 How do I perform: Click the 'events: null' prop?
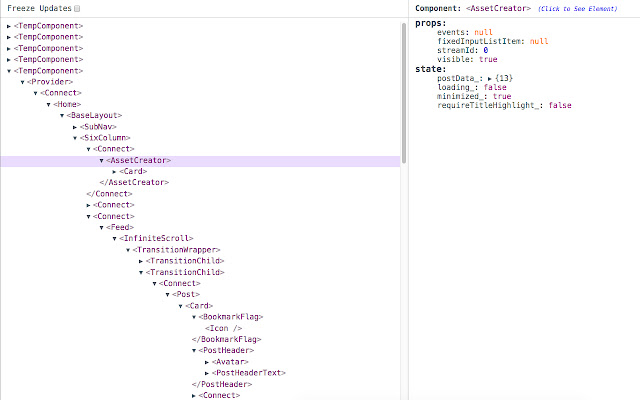(x=465, y=32)
